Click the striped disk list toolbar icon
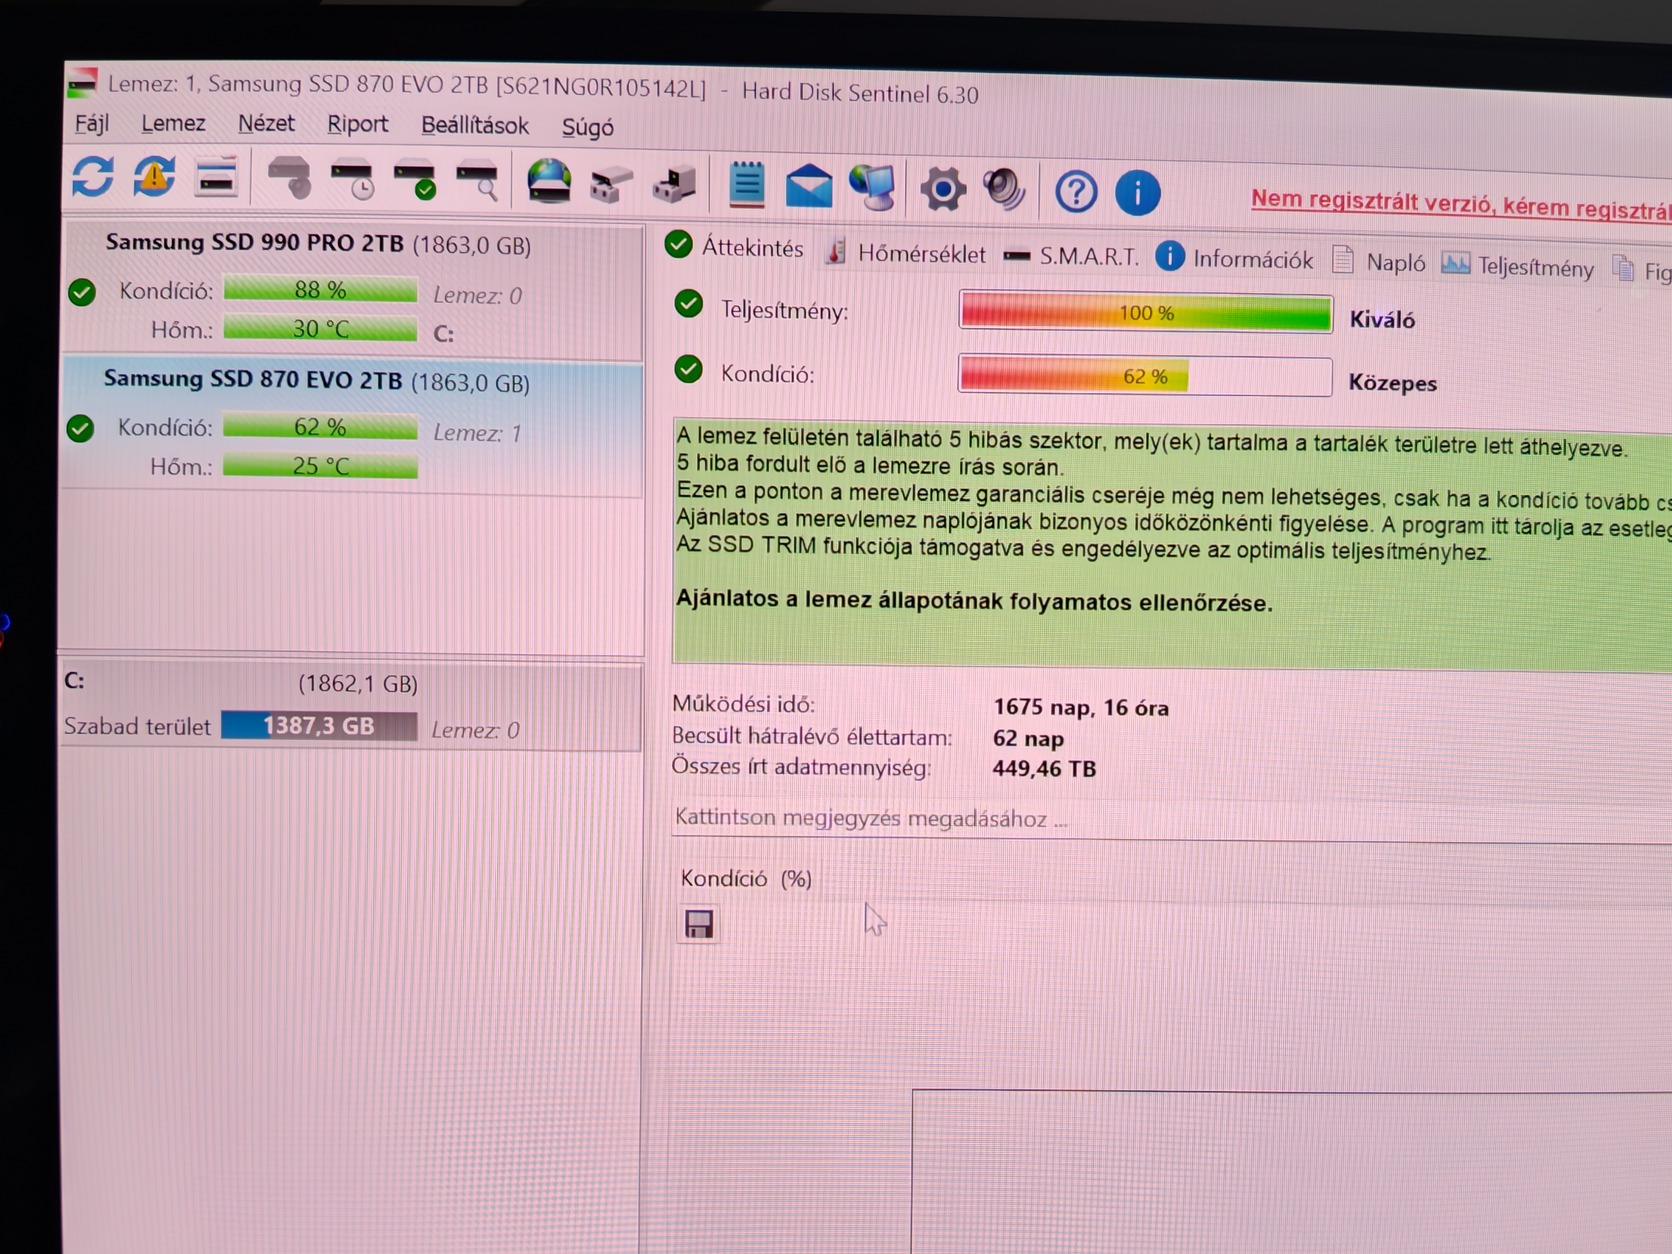 (x=216, y=178)
